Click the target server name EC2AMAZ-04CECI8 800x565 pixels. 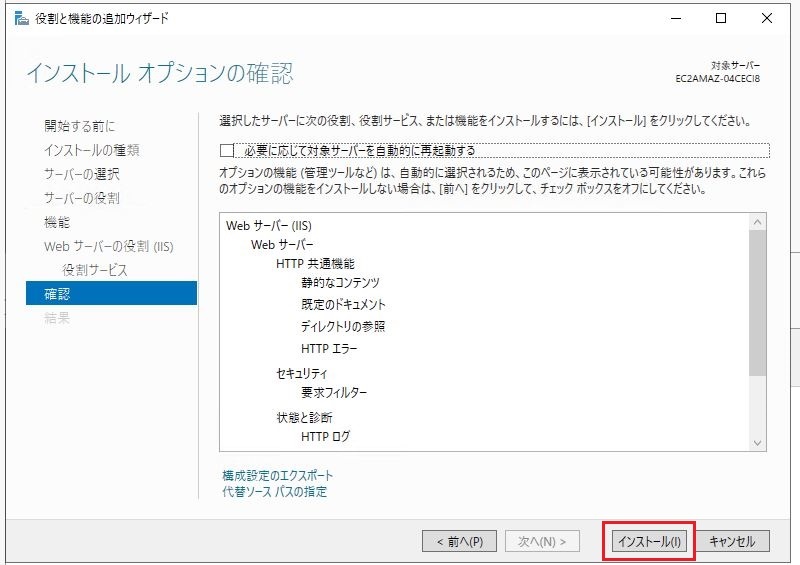717,79
